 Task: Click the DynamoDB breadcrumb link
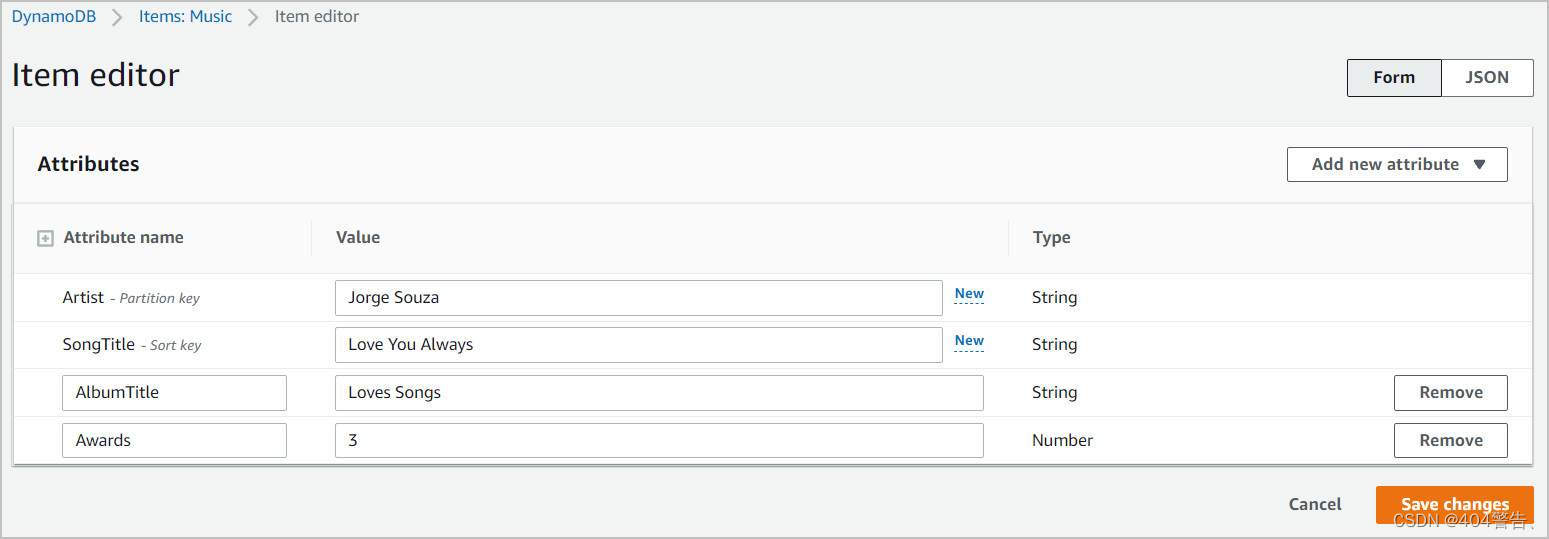point(54,16)
